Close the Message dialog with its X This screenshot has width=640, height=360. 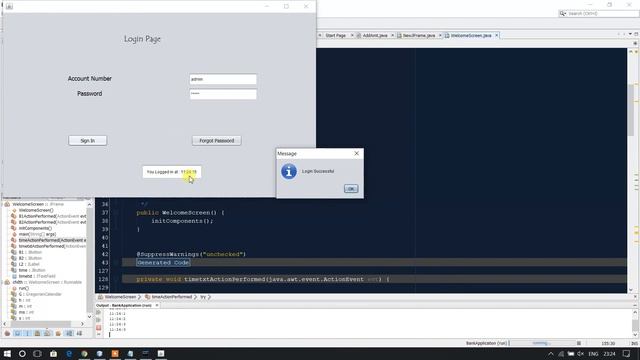pyautogui.click(x=356, y=153)
